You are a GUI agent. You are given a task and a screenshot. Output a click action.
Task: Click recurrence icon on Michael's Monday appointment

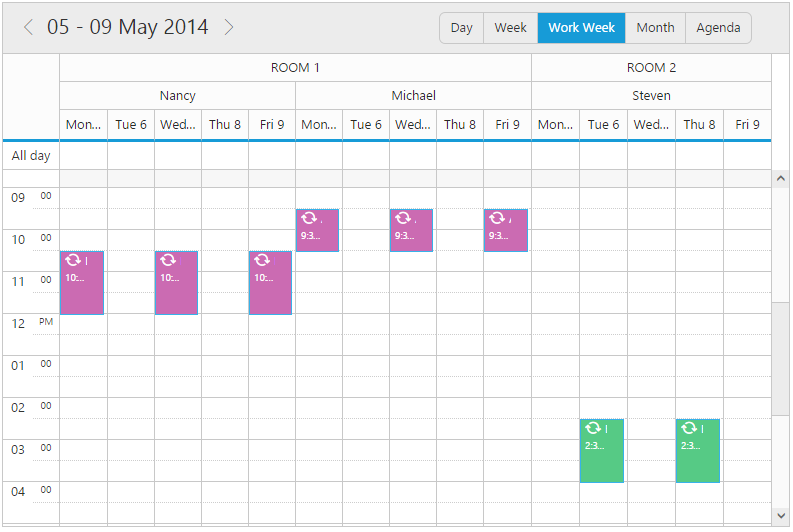click(x=308, y=218)
